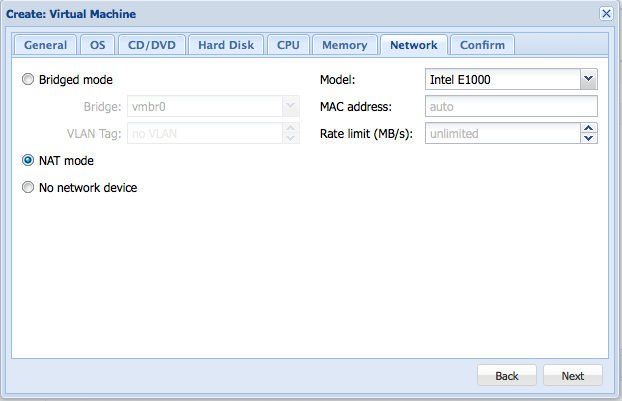This screenshot has height=401, width=622.
Task: Expand the Bridge vmbr0 dropdown
Action: point(291,106)
